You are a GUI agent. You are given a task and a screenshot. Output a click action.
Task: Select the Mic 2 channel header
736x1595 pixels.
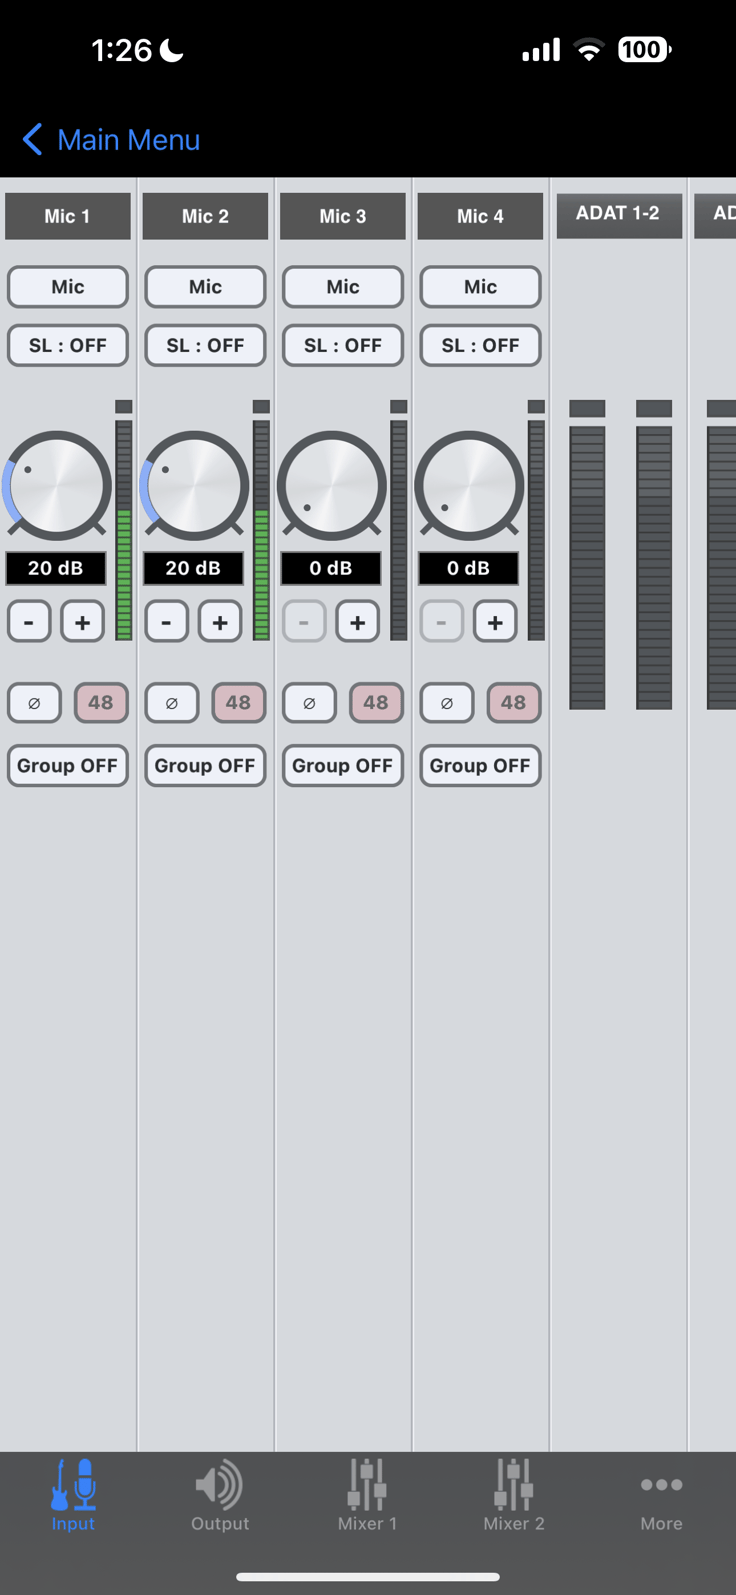point(205,216)
